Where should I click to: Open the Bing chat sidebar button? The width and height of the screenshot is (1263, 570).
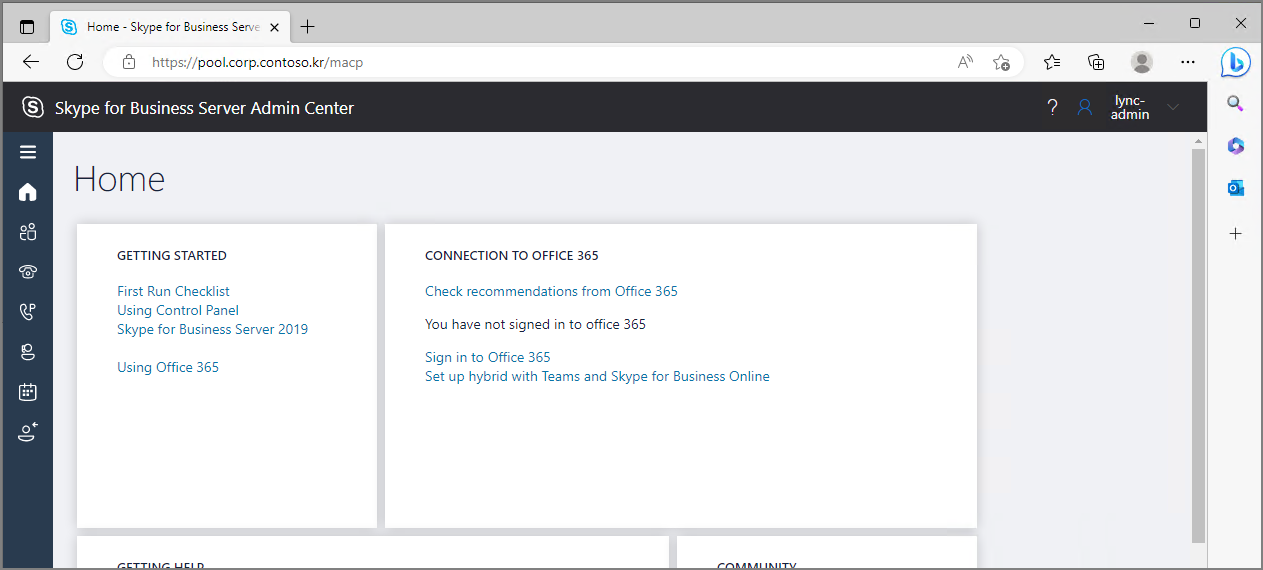1236,62
